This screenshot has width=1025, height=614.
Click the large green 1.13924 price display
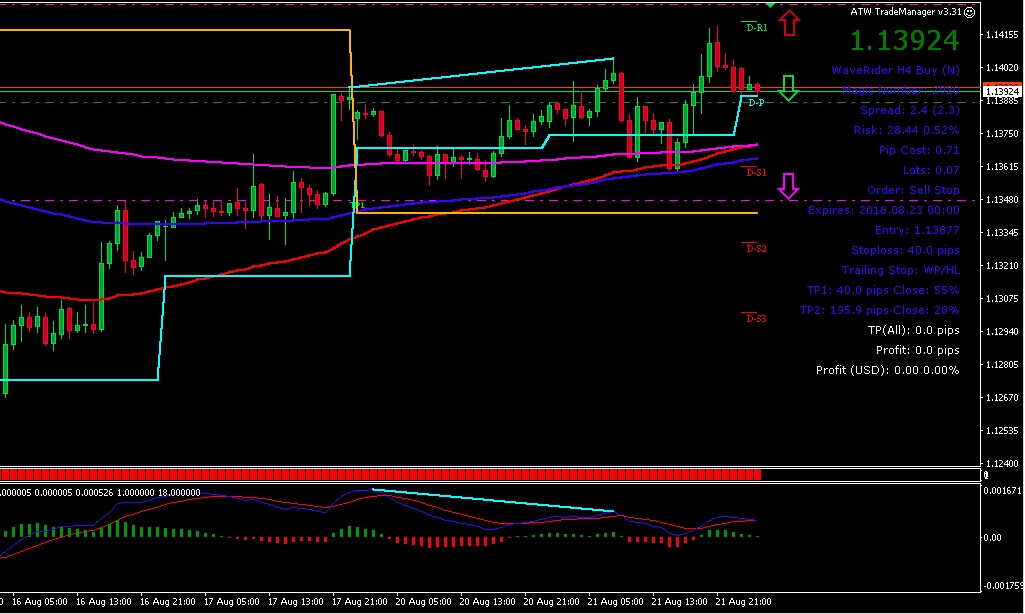[905, 41]
